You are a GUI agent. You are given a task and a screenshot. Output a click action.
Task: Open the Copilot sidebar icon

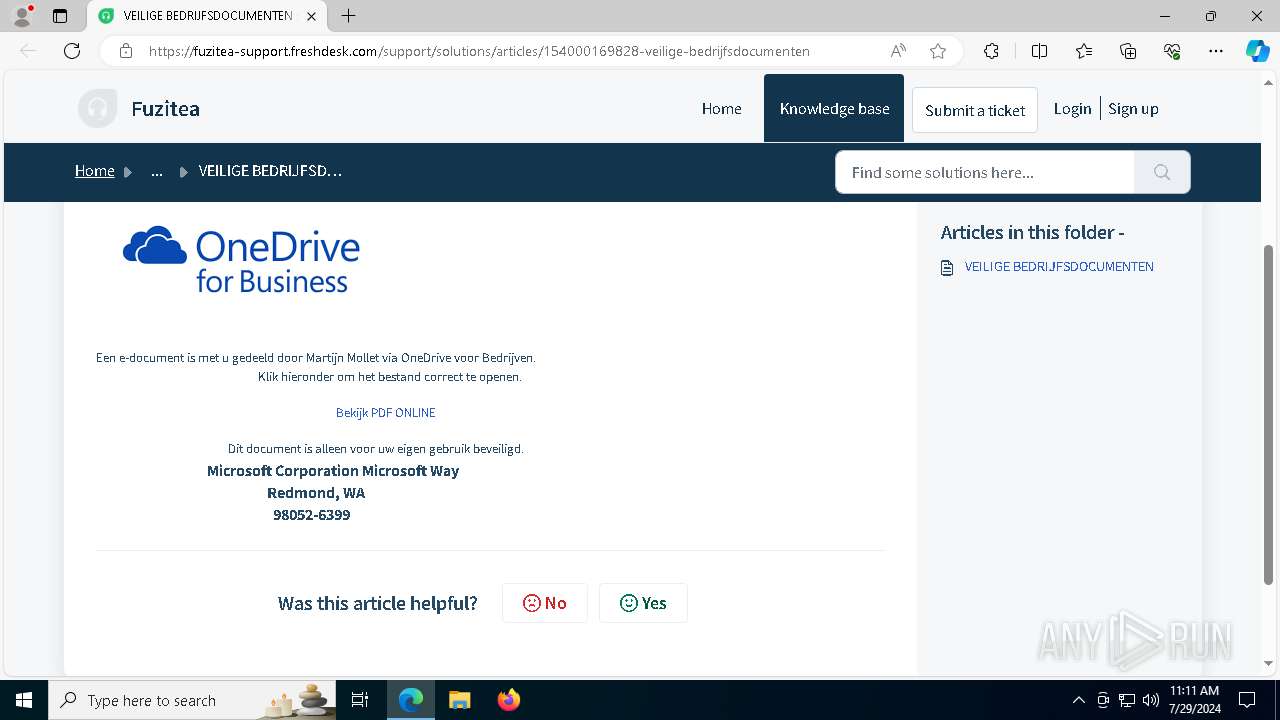click(x=1257, y=51)
